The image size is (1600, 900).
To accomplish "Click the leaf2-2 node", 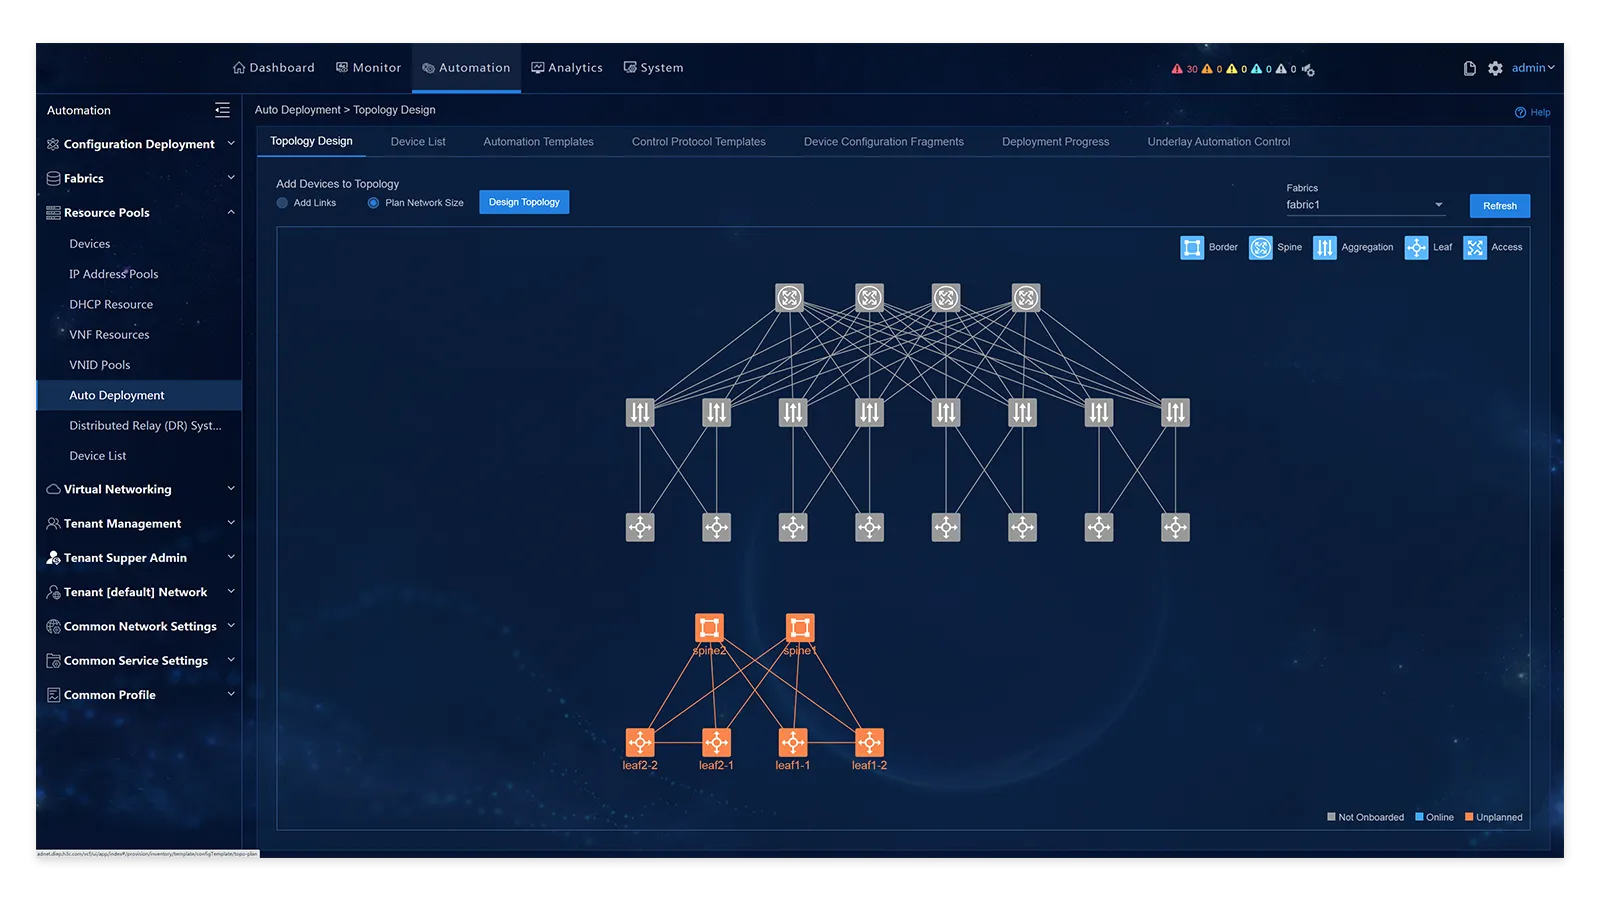I will click(640, 742).
